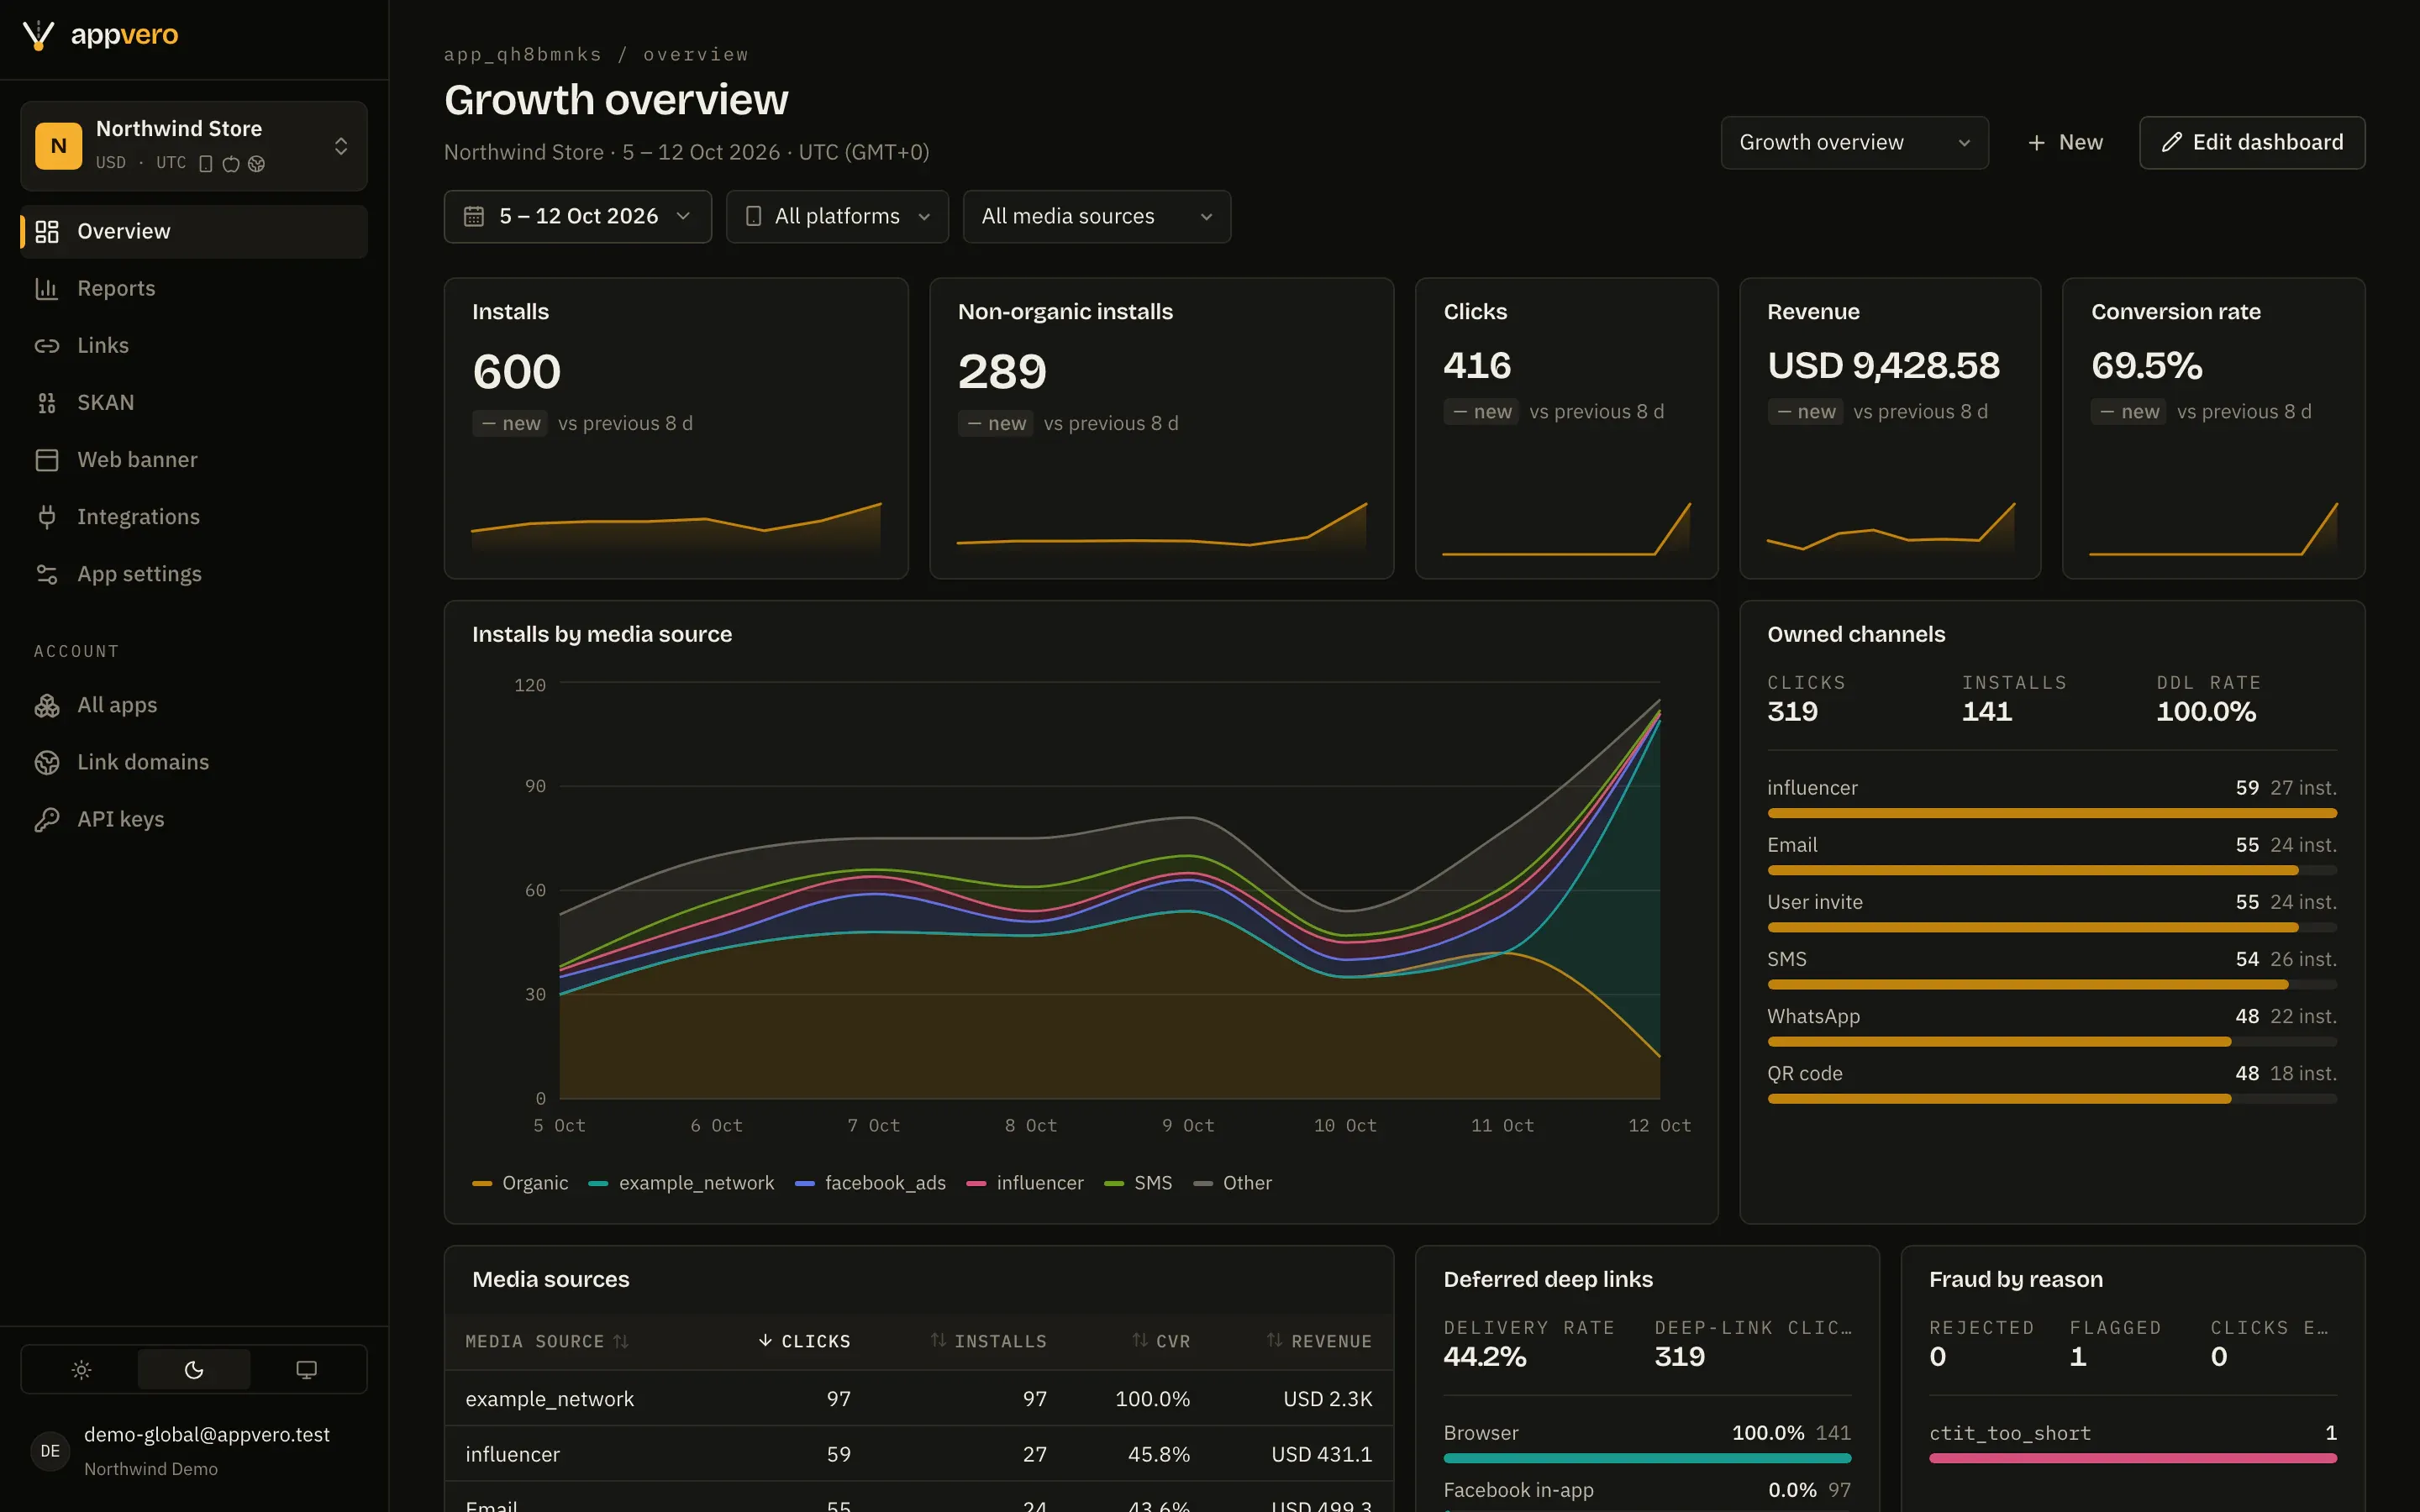Go to Reports in the sidebar
2420x1512 pixels.
click(x=194, y=289)
